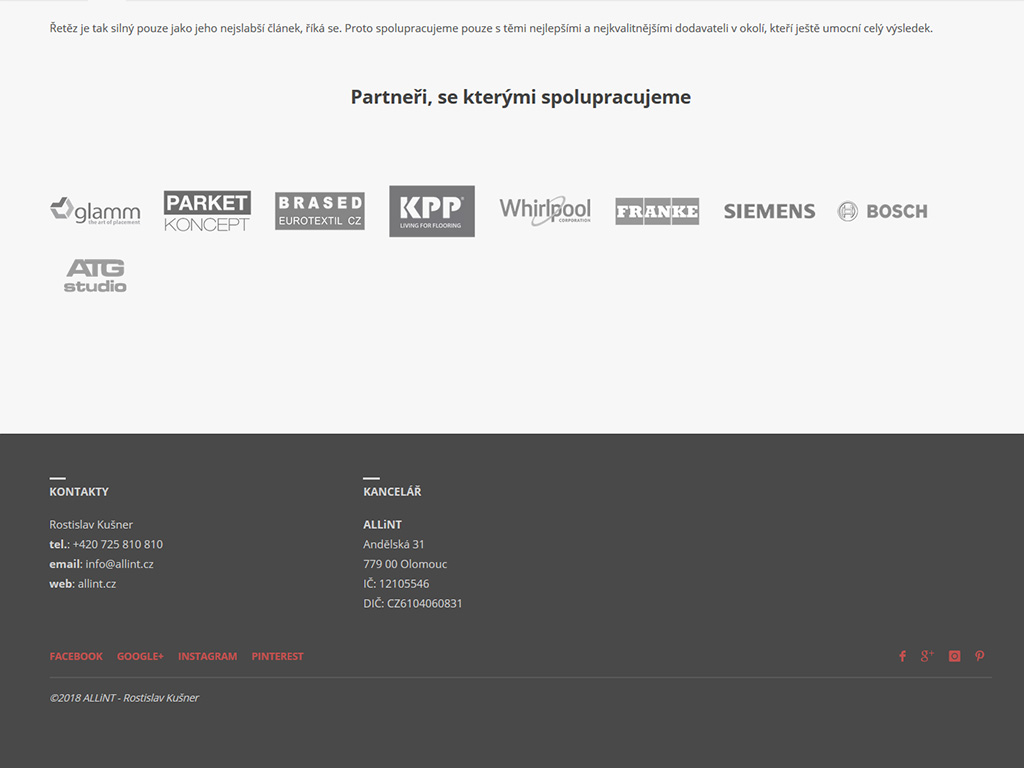Click the Google+ icon in the footer

click(x=927, y=656)
